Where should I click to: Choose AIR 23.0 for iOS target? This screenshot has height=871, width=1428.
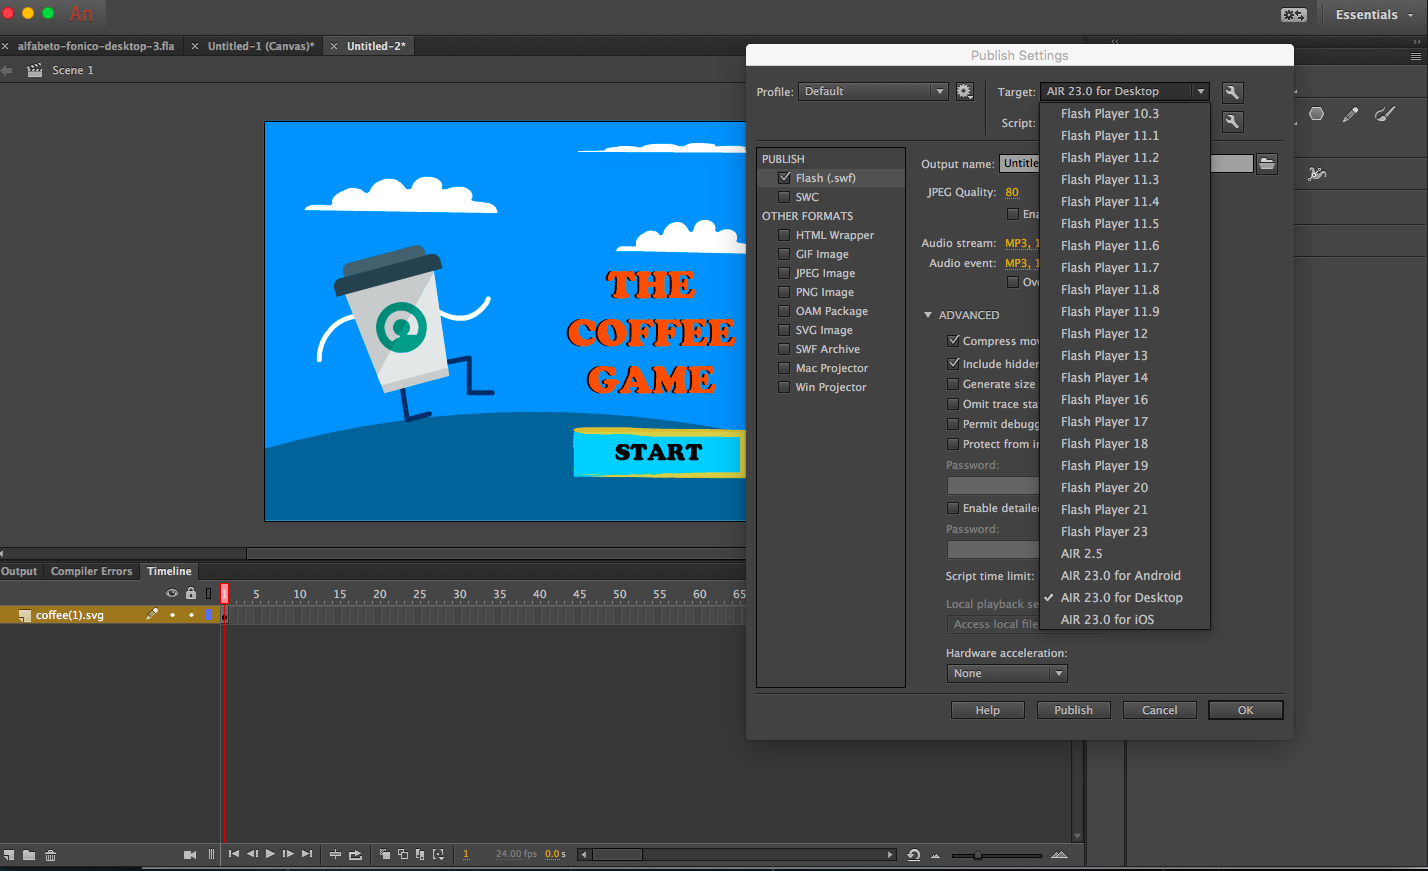tap(1125, 619)
